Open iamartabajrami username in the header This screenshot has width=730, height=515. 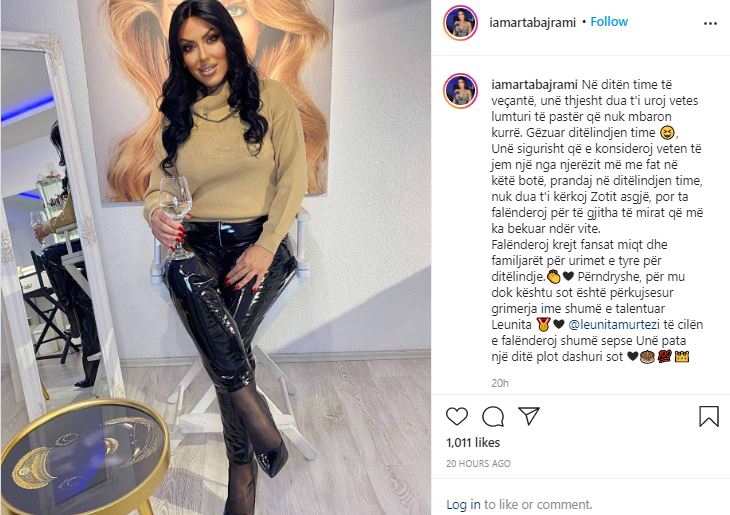[x=533, y=23]
